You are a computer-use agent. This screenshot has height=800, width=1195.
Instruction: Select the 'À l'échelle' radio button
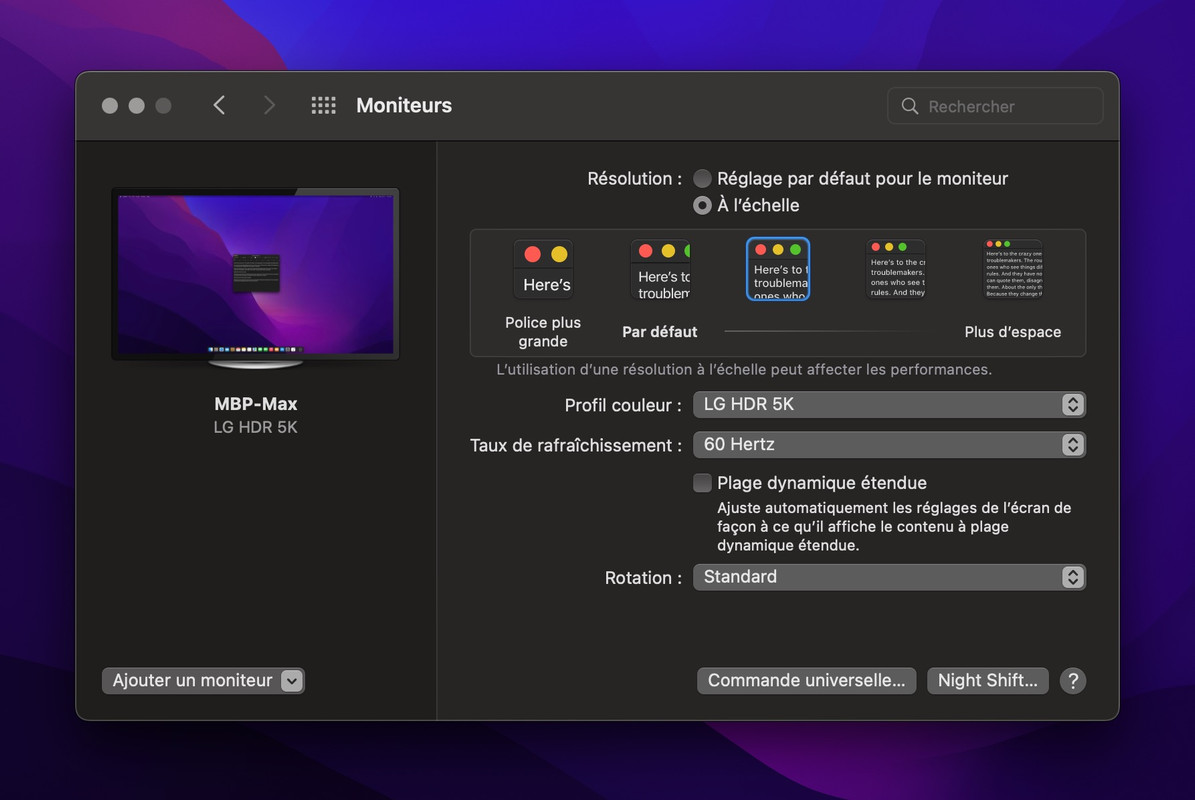tap(702, 205)
